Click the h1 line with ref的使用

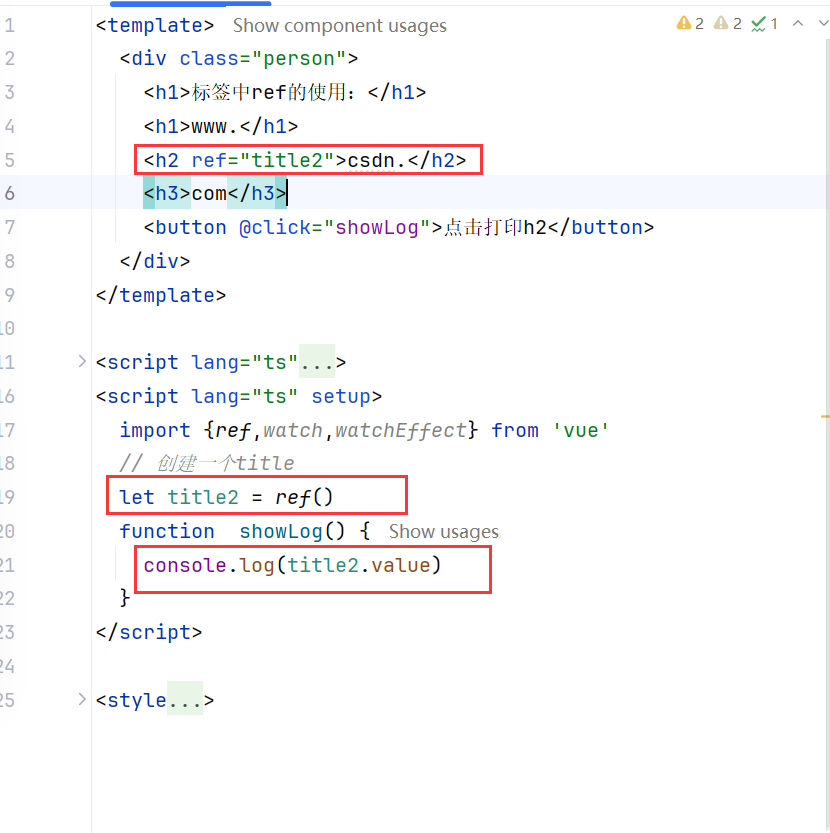(285, 92)
